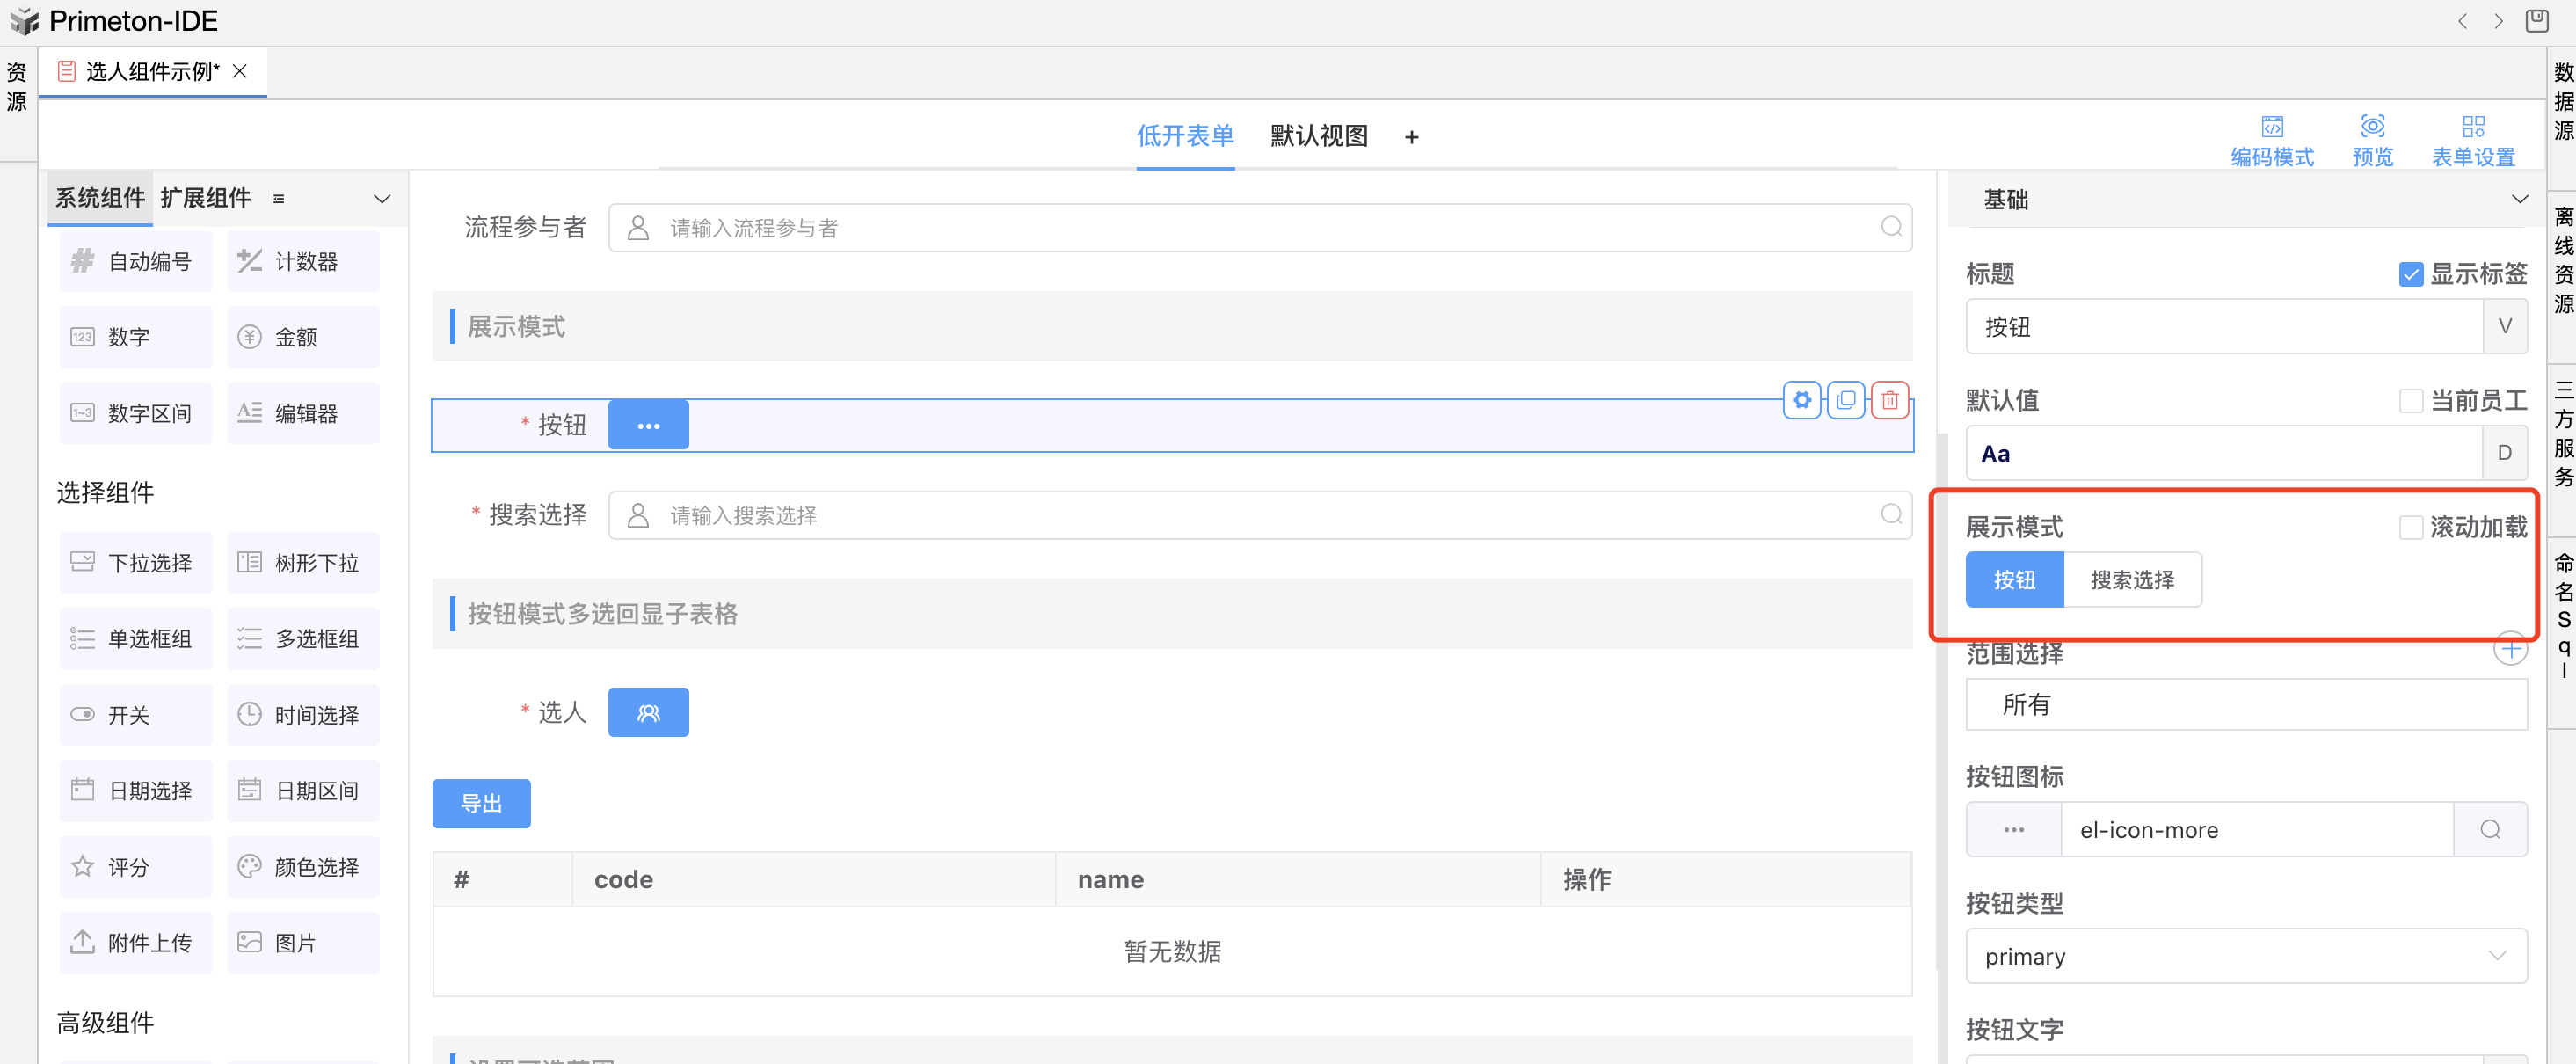The height and width of the screenshot is (1064, 2576).
Task: Enable the 当前员工 checkbox
Action: (x=2410, y=401)
